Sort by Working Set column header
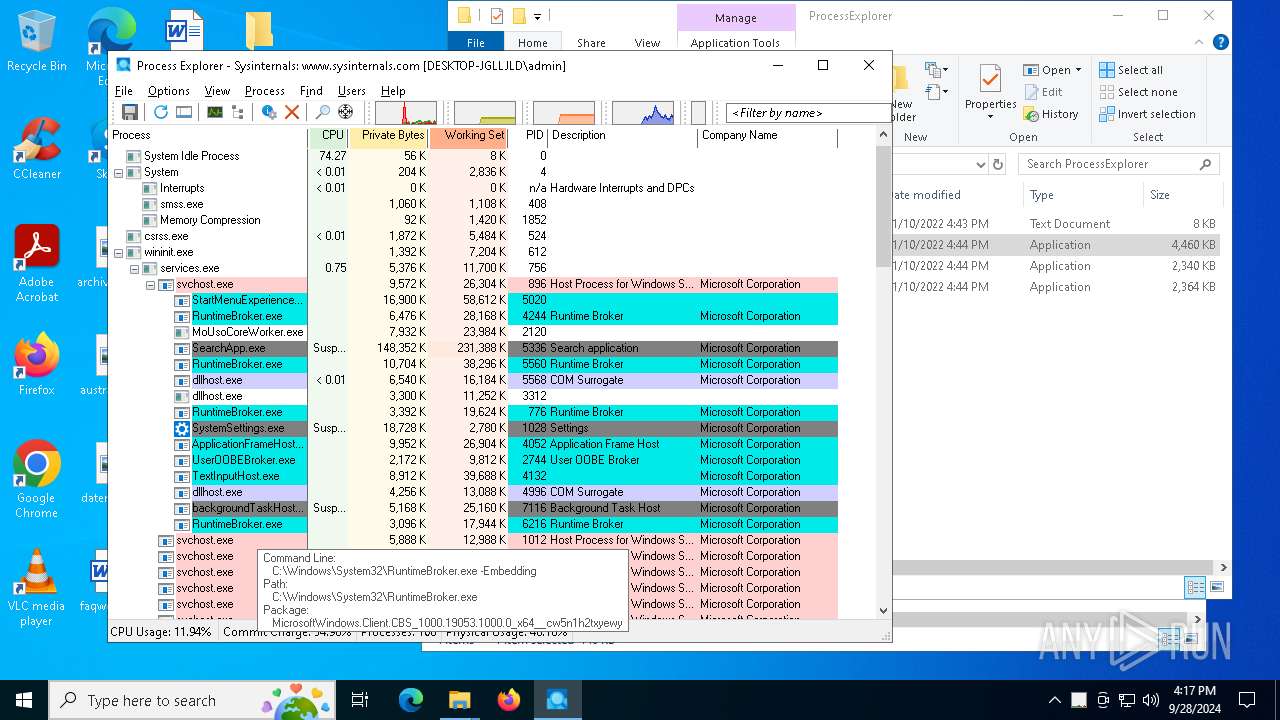The height and width of the screenshot is (720, 1280). click(x=469, y=135)
